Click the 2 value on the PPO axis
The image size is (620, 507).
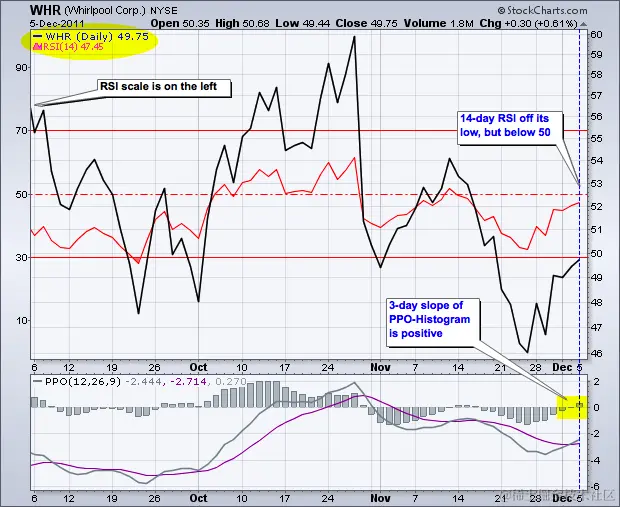point(597,382)
